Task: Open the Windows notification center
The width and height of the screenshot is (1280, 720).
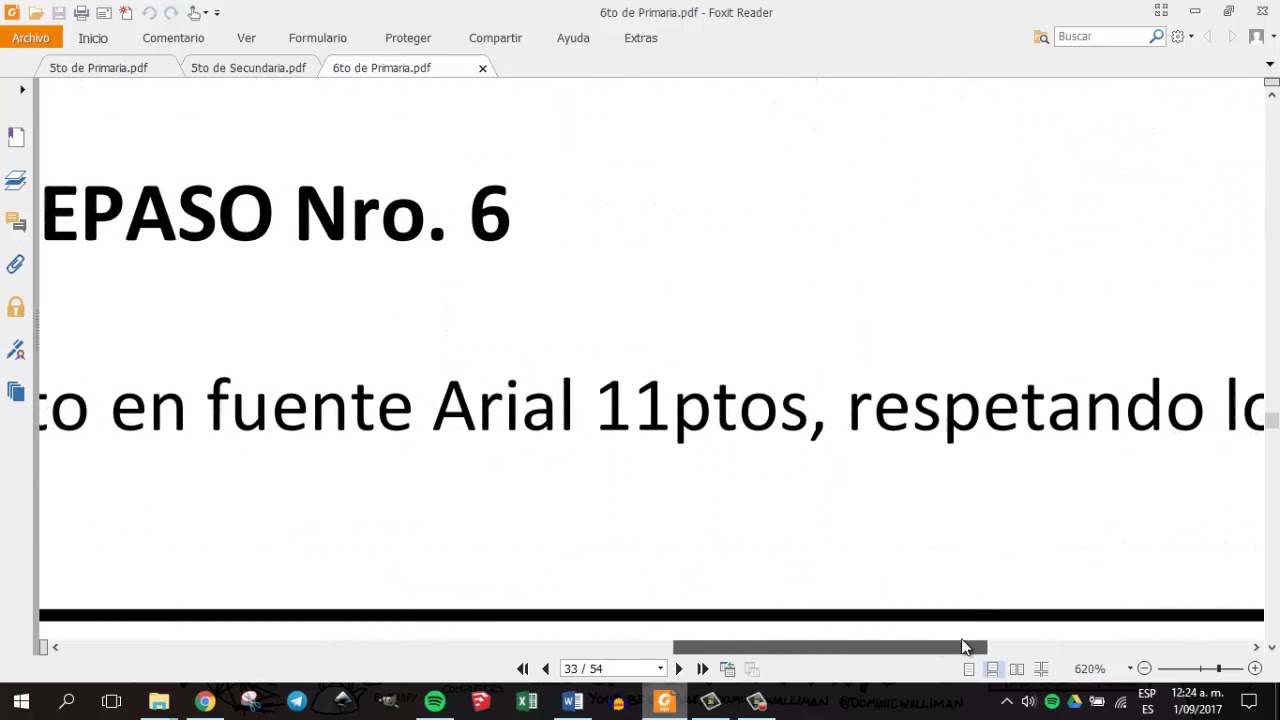Action: (1249, 702)
